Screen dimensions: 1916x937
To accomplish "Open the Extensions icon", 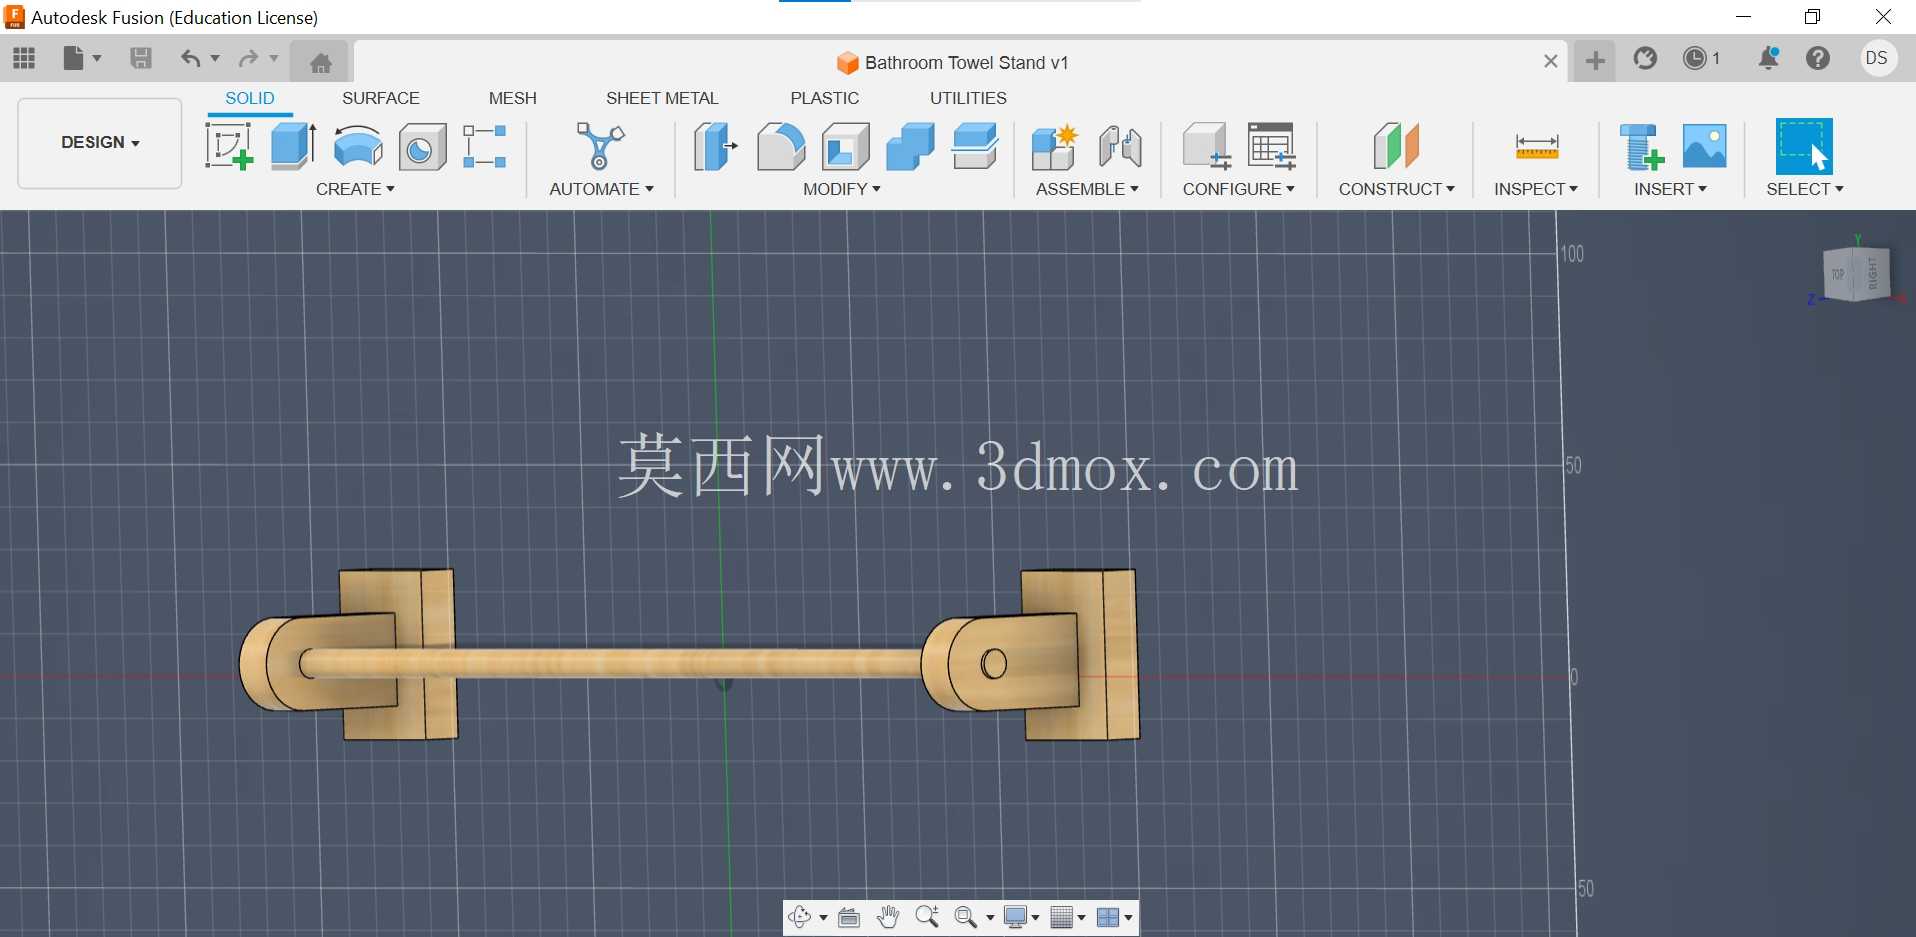I will pos(1645,59).
